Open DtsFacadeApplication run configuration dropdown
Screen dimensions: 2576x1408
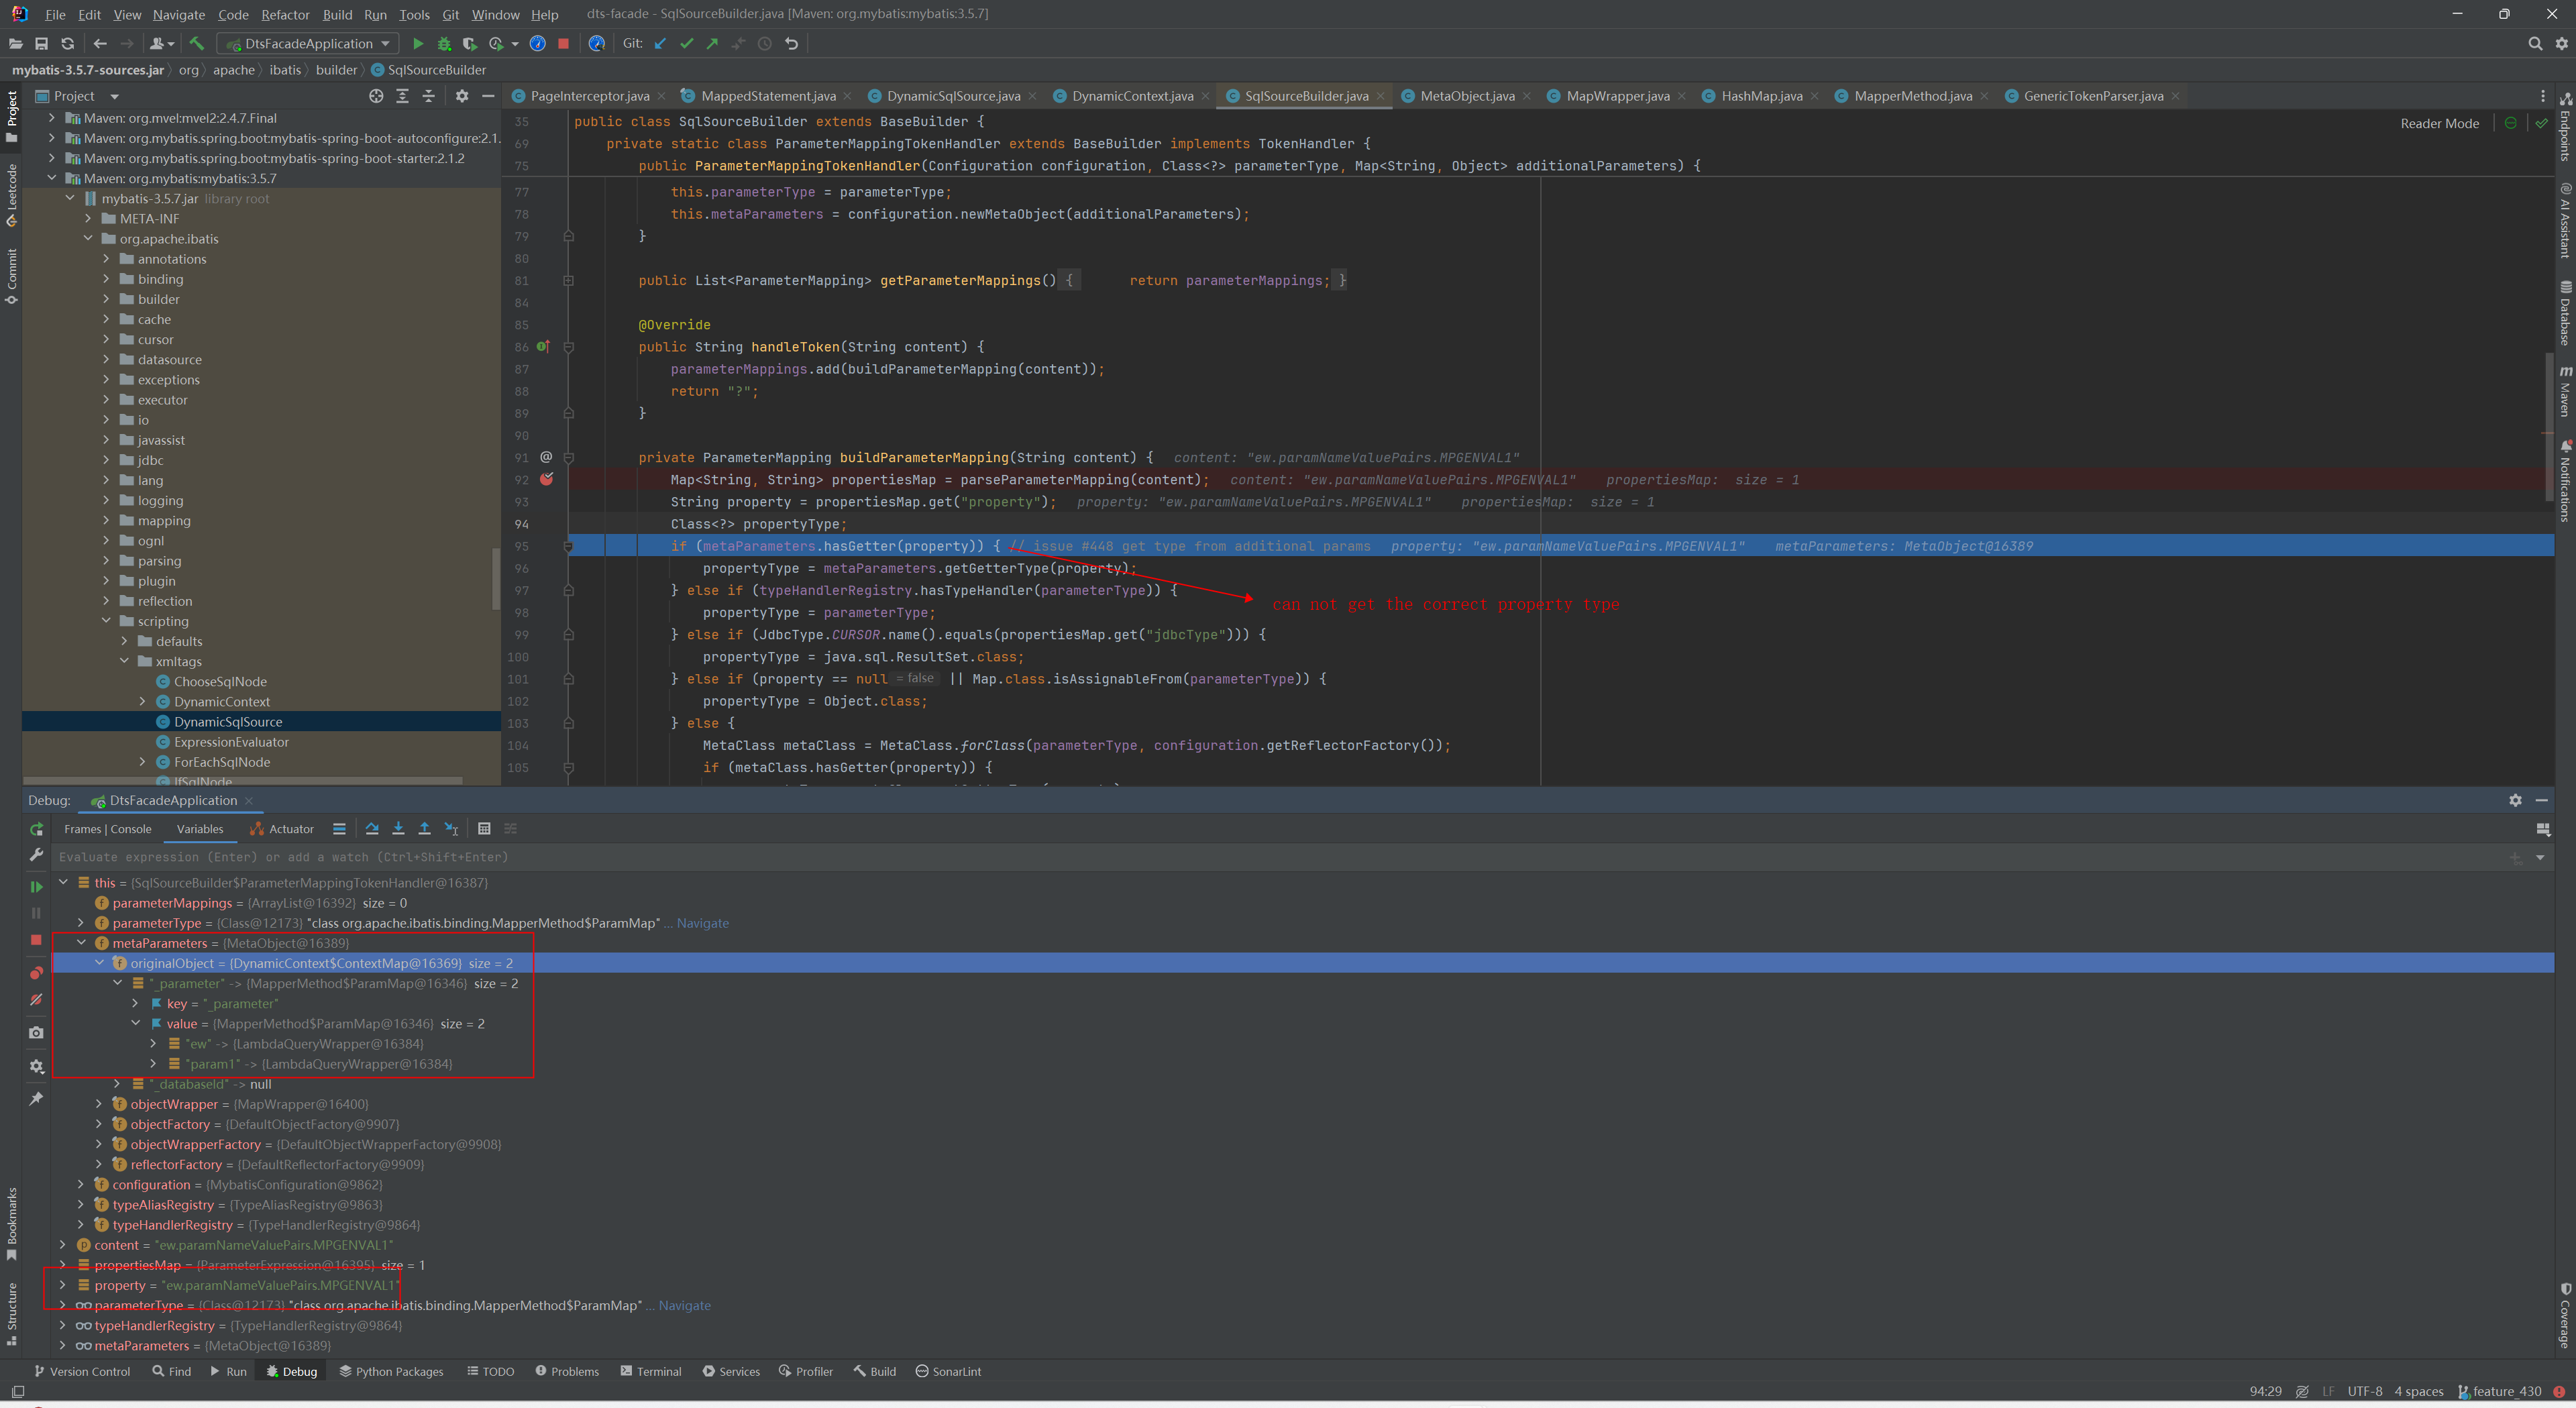click(308, 44)
